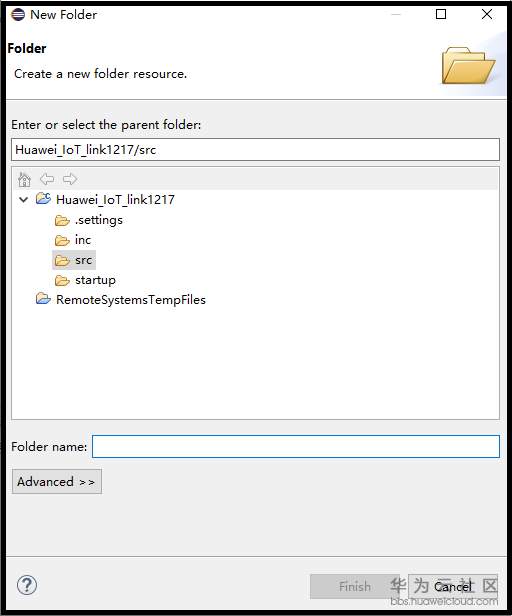Click the Finish button
This screenshot has width=512, height=616.
[x=355, y=587]
